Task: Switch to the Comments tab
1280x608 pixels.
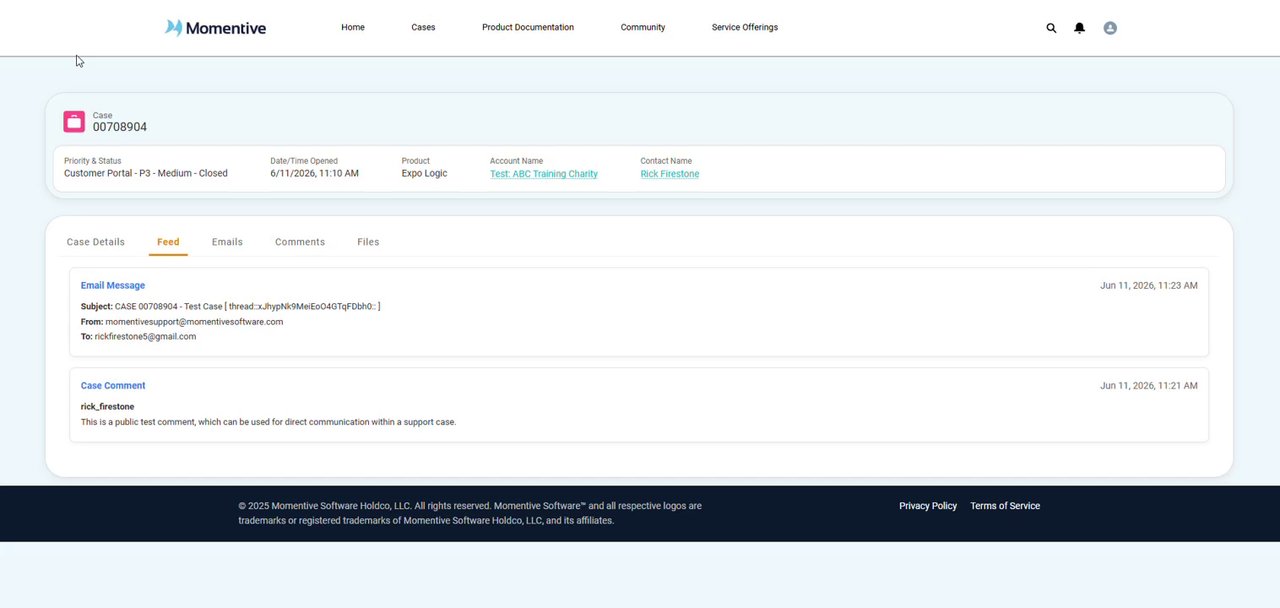Action: click(300, 242)
